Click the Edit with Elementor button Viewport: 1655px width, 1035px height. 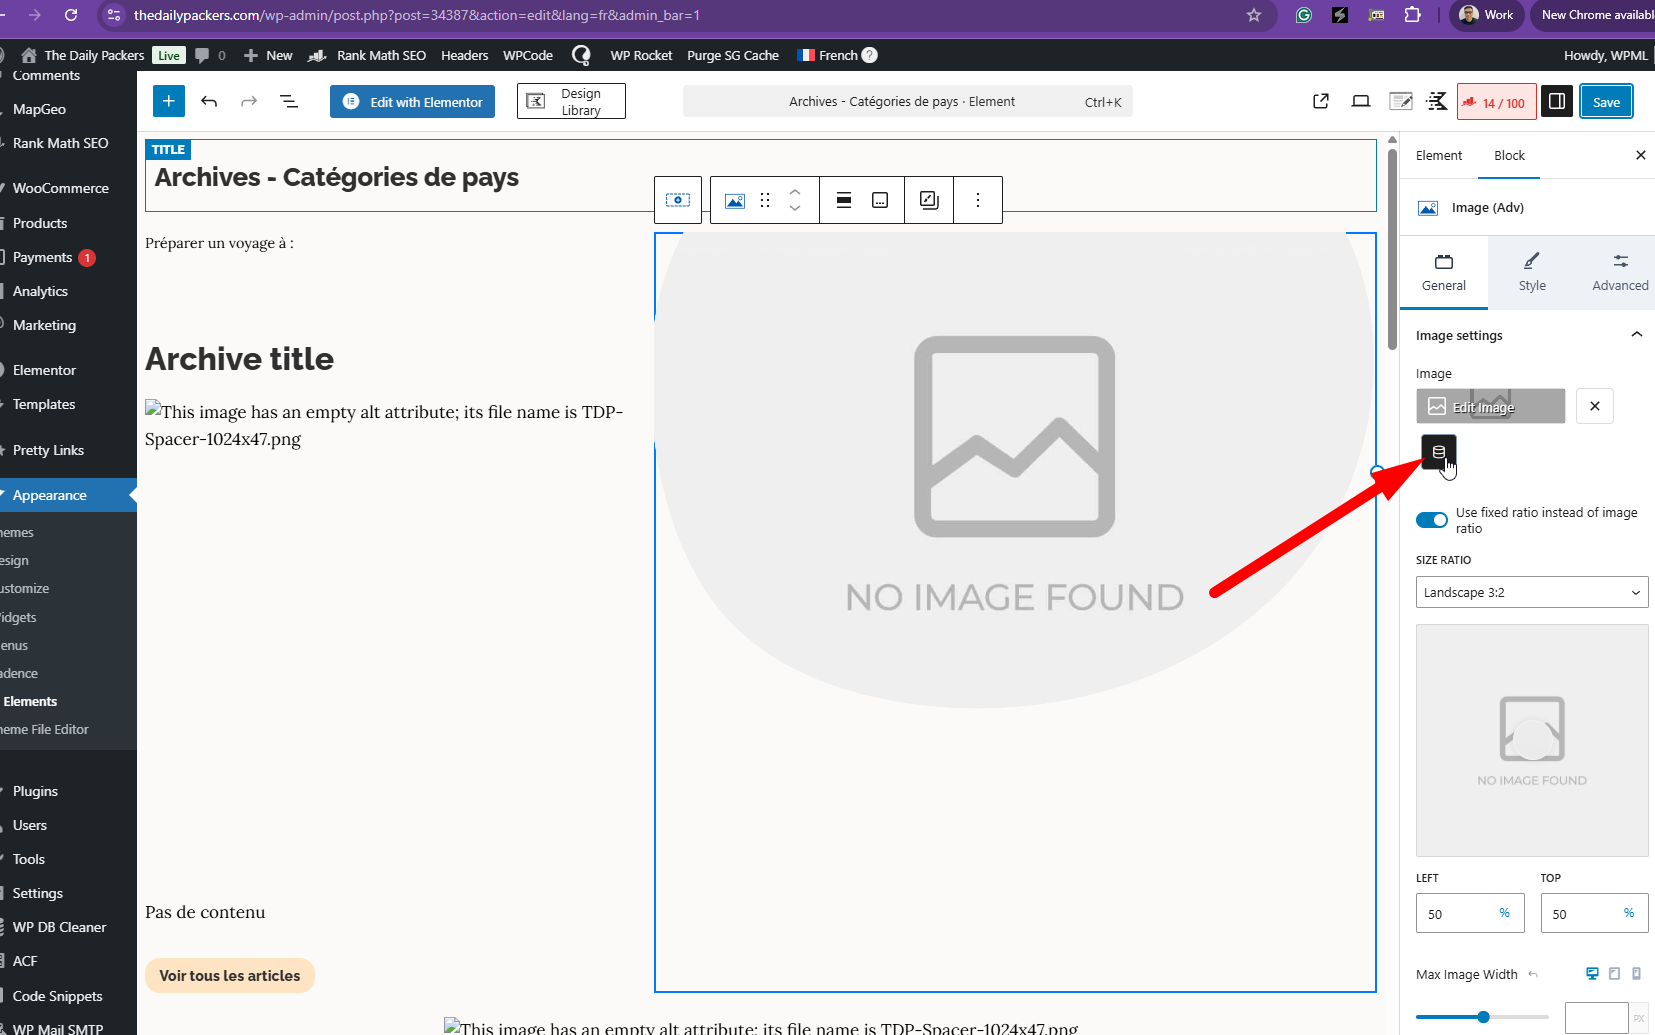click(x=412, y=101)
